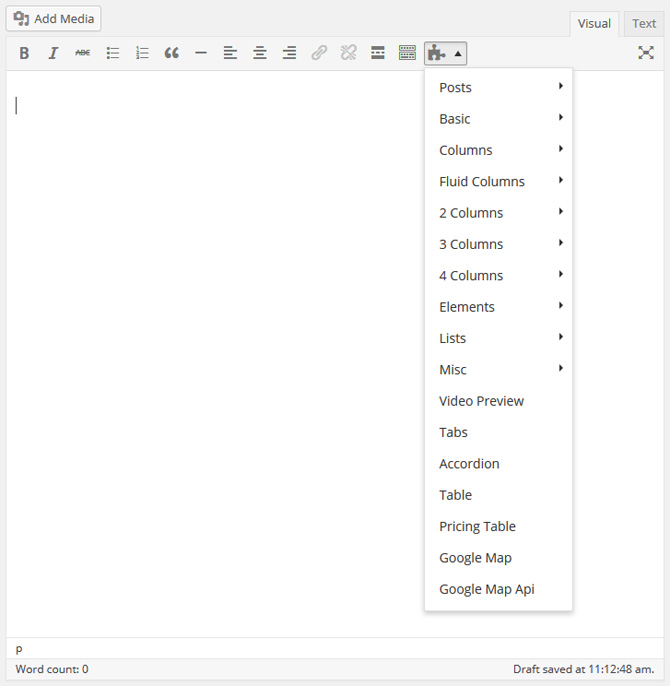Image resolution: width=670 pixels, height=686 pixels.
Task: Show the toolbar toggle (kitchen sink)
Action: [407, 53]
